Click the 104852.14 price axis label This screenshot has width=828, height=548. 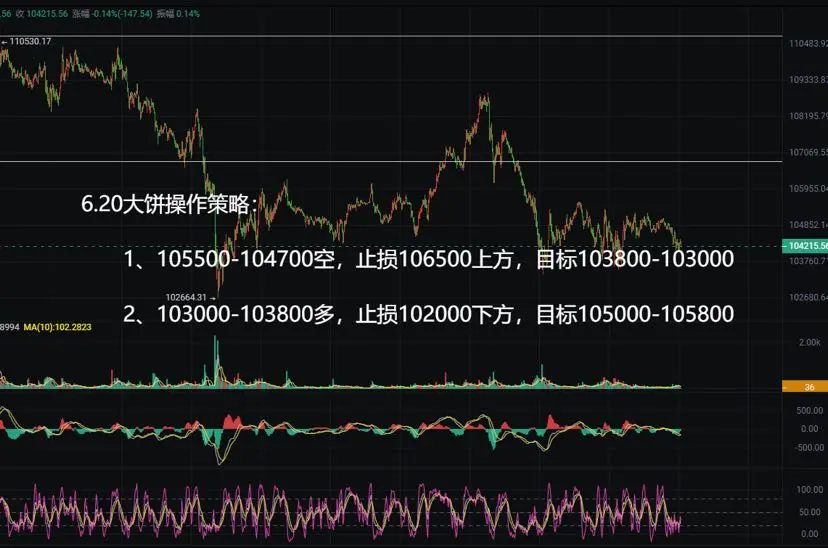coord(808,225)
